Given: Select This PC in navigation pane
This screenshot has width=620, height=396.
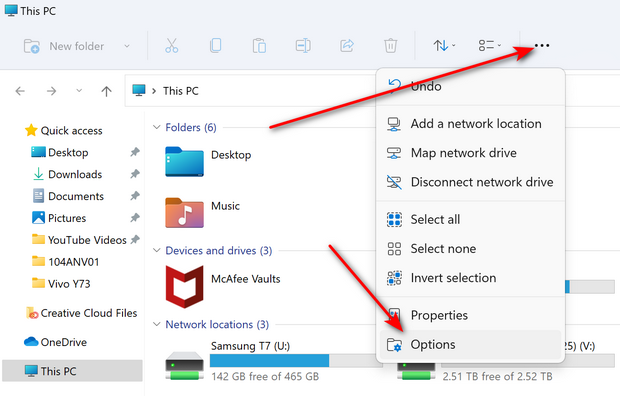Looking at the screenshot, I should 72,371.
